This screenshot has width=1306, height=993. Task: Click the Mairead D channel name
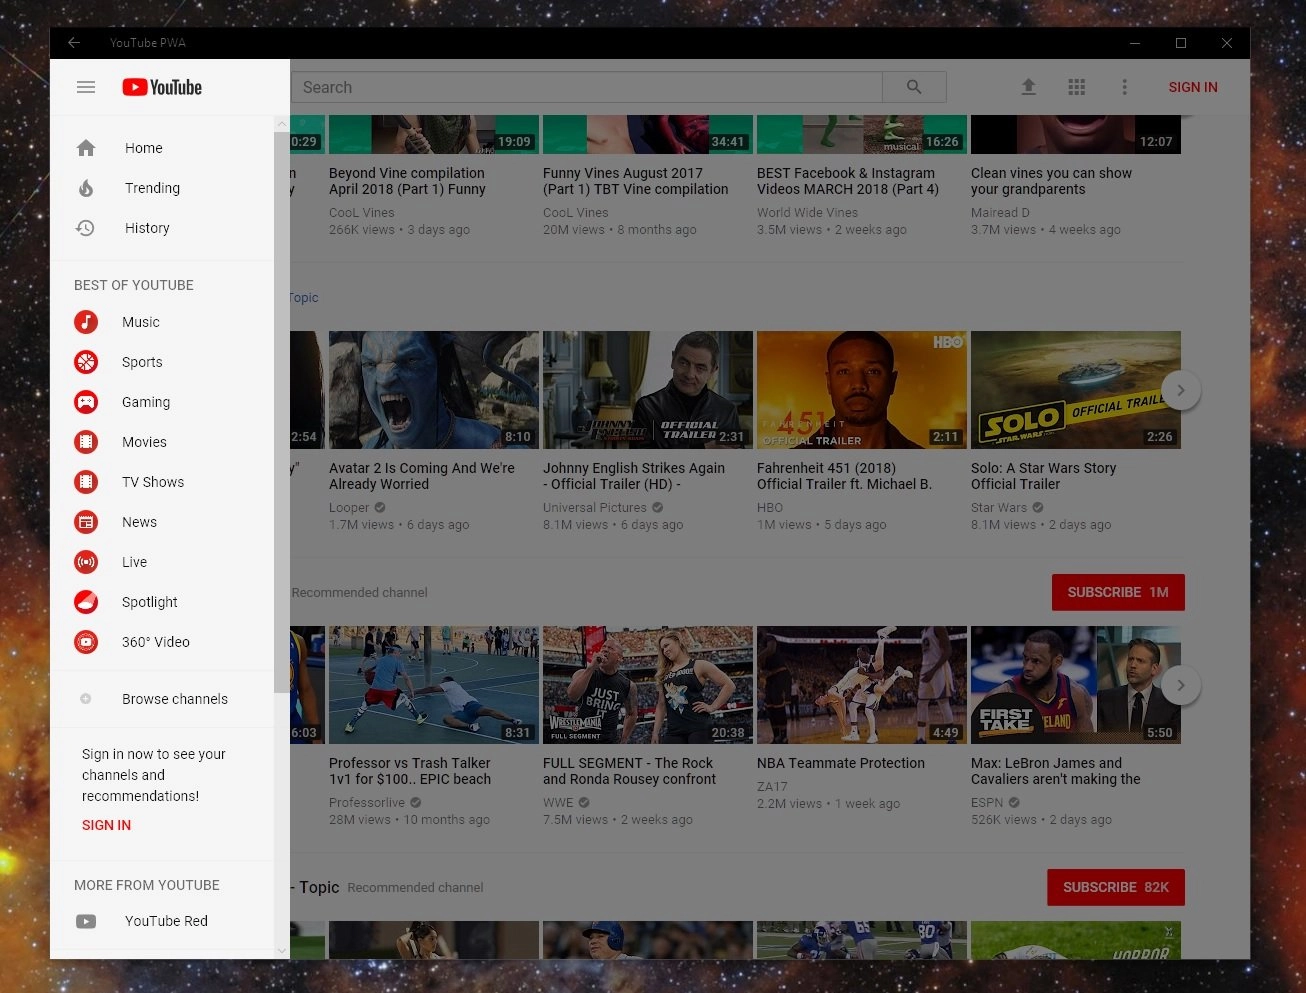(1000, 213)
